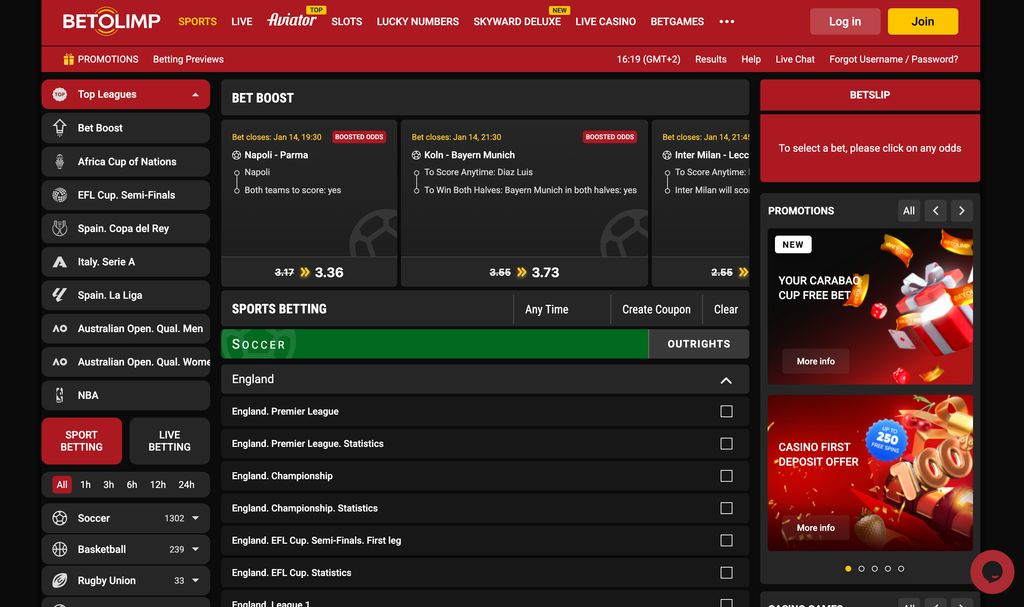Tick EFL Cup. Semi-Finals. First leg checkbox
The width and height of the screenshot is (1024, 607).
[726, 540]
